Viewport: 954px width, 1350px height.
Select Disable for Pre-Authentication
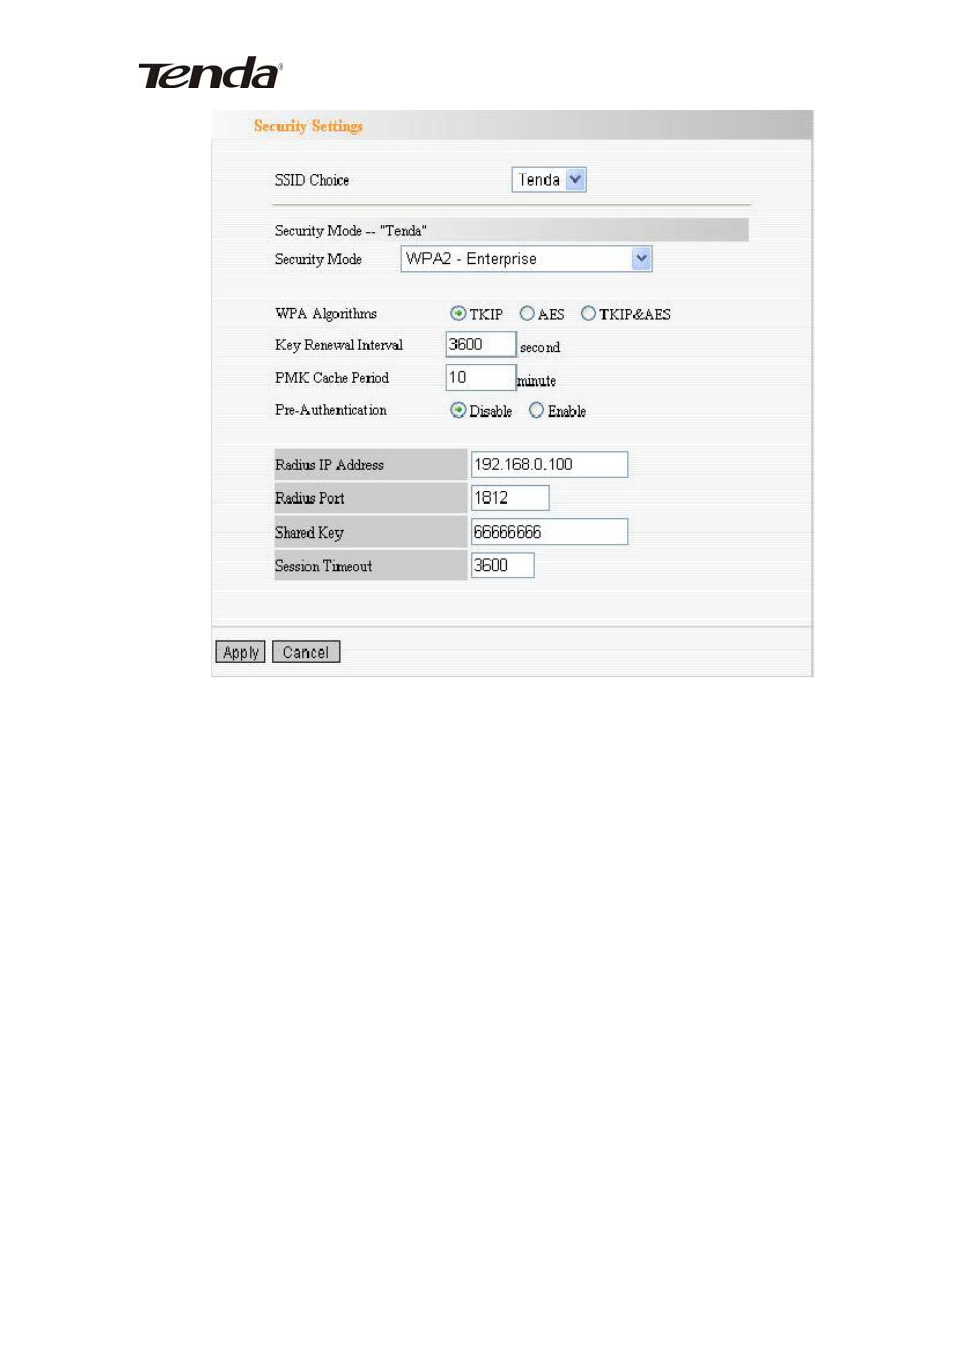coord(458,410)
